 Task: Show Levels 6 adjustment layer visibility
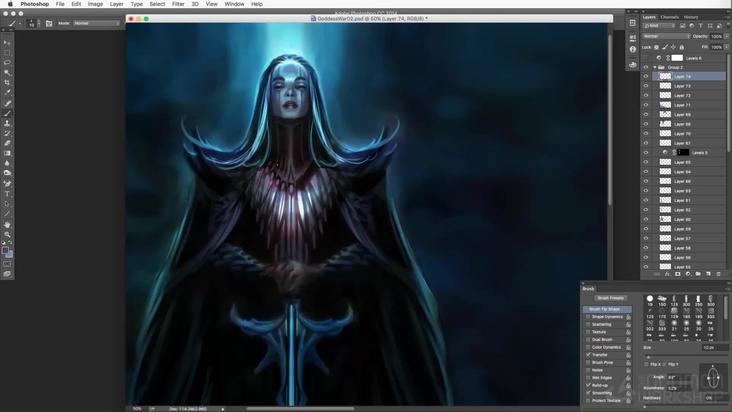646,58
